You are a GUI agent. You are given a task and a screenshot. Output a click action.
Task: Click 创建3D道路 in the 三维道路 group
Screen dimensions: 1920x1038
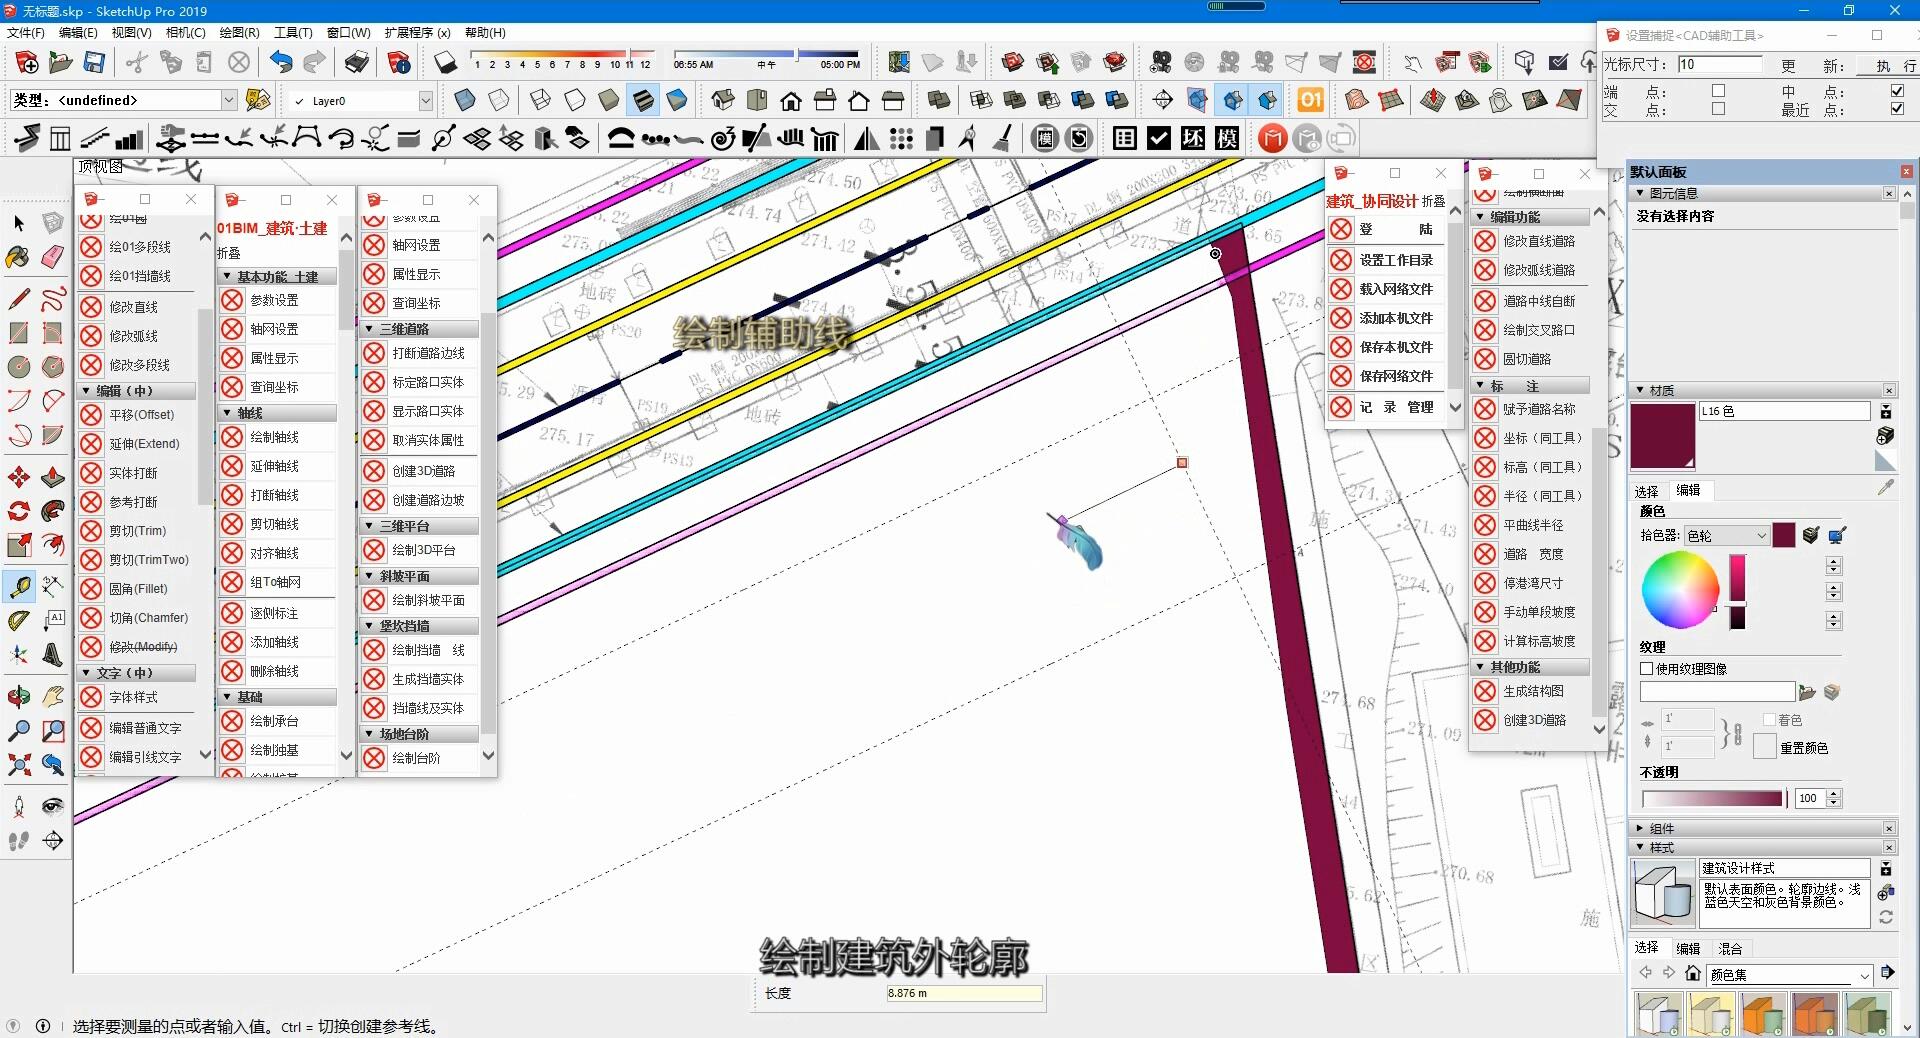[x=423, y=471]
